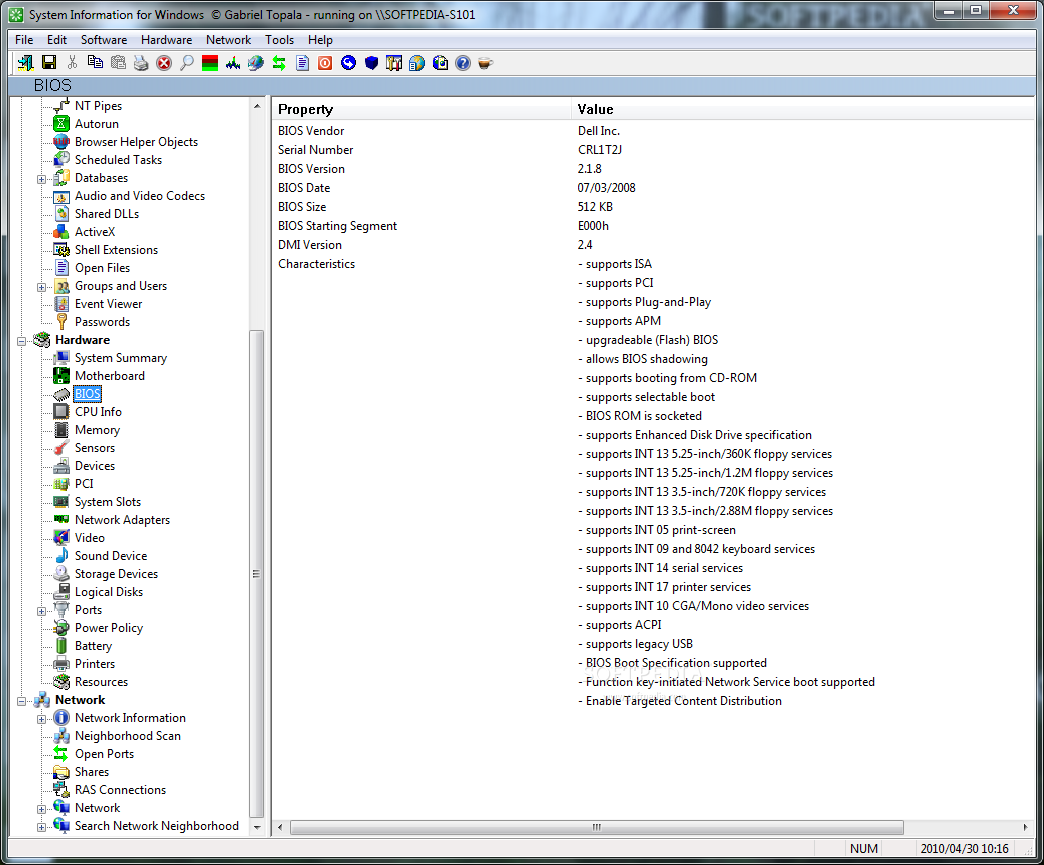This screenshot has height=865, width=1044.
Task: Click the traffic graph toolbar icon
Action: (233, 63)
